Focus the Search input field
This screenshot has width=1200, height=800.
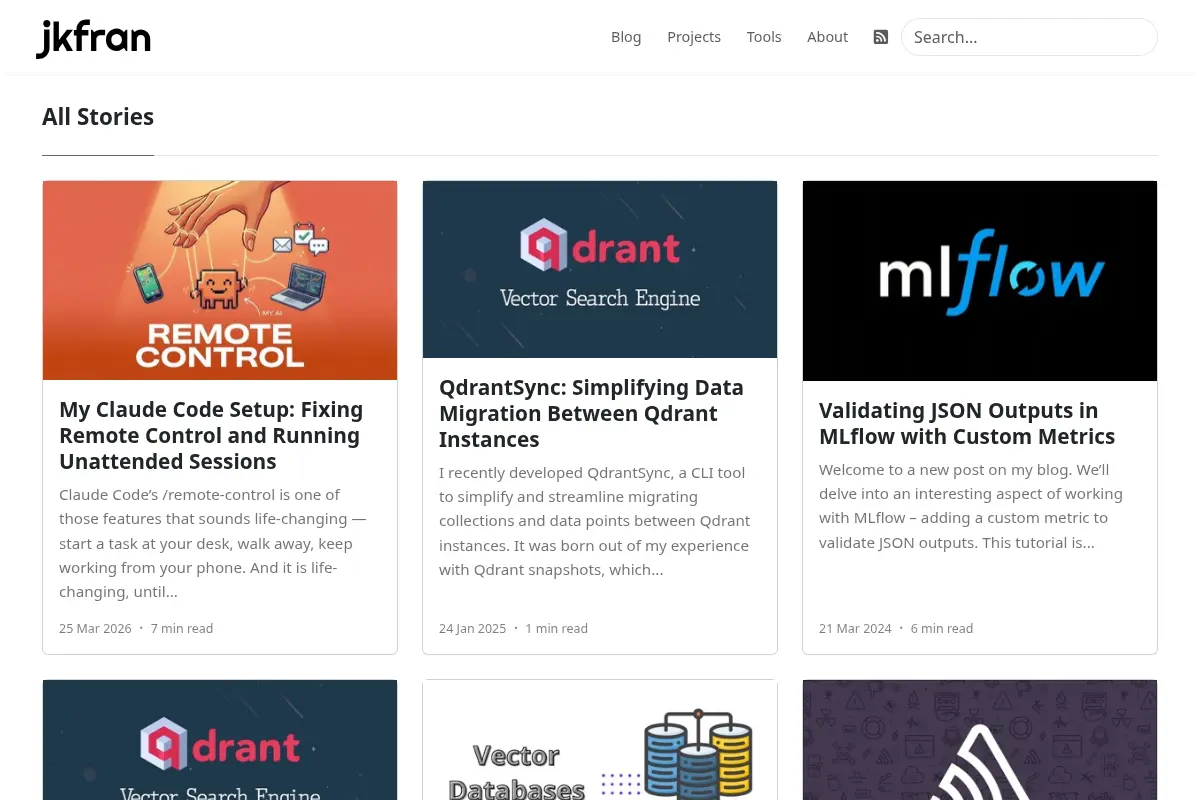1029,37
